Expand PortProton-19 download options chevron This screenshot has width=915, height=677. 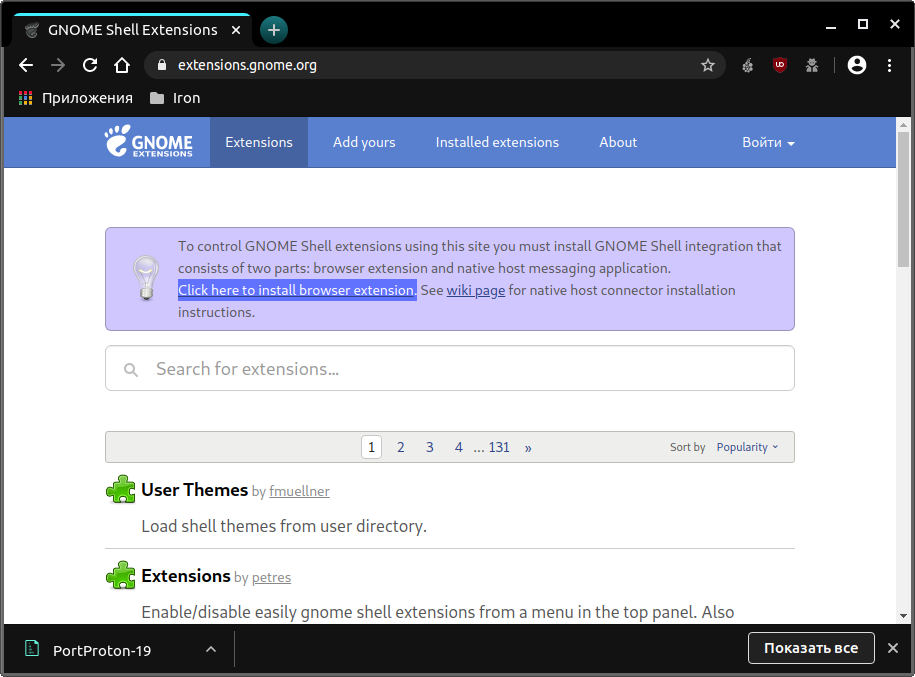(x=210, y=649)
